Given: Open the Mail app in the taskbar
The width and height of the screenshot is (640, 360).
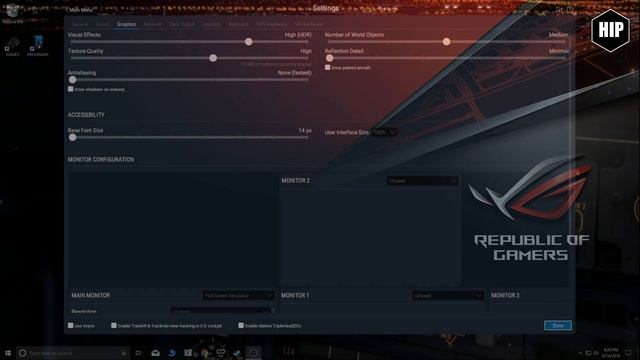Looking at the screenshot, I should tap(156, 353).
